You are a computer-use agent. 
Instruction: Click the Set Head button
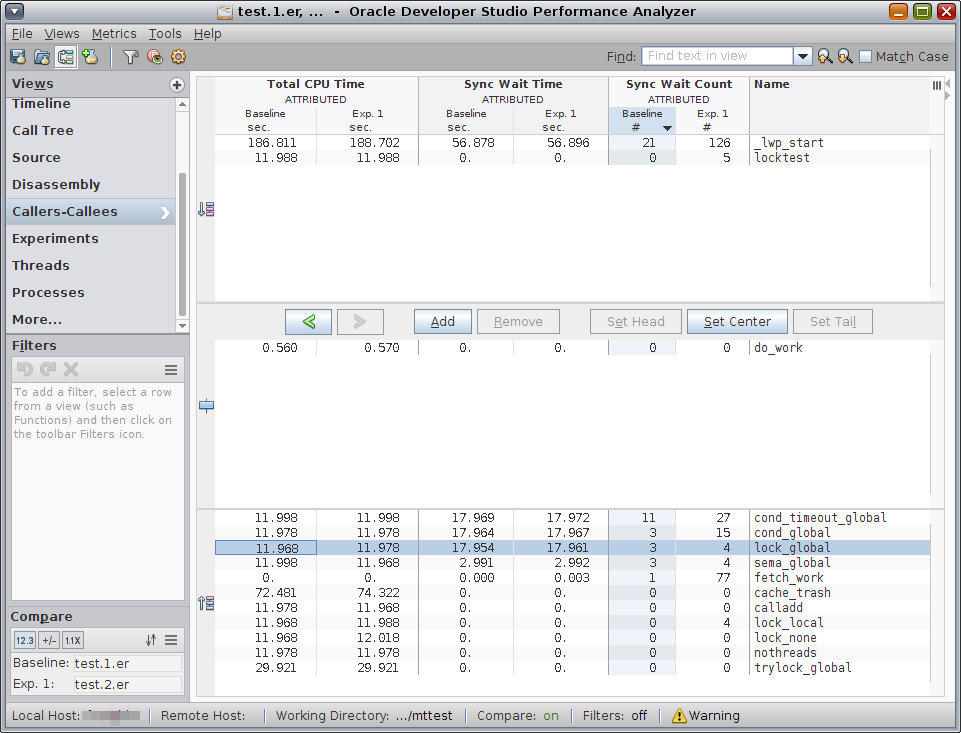[x=636, y=322]
